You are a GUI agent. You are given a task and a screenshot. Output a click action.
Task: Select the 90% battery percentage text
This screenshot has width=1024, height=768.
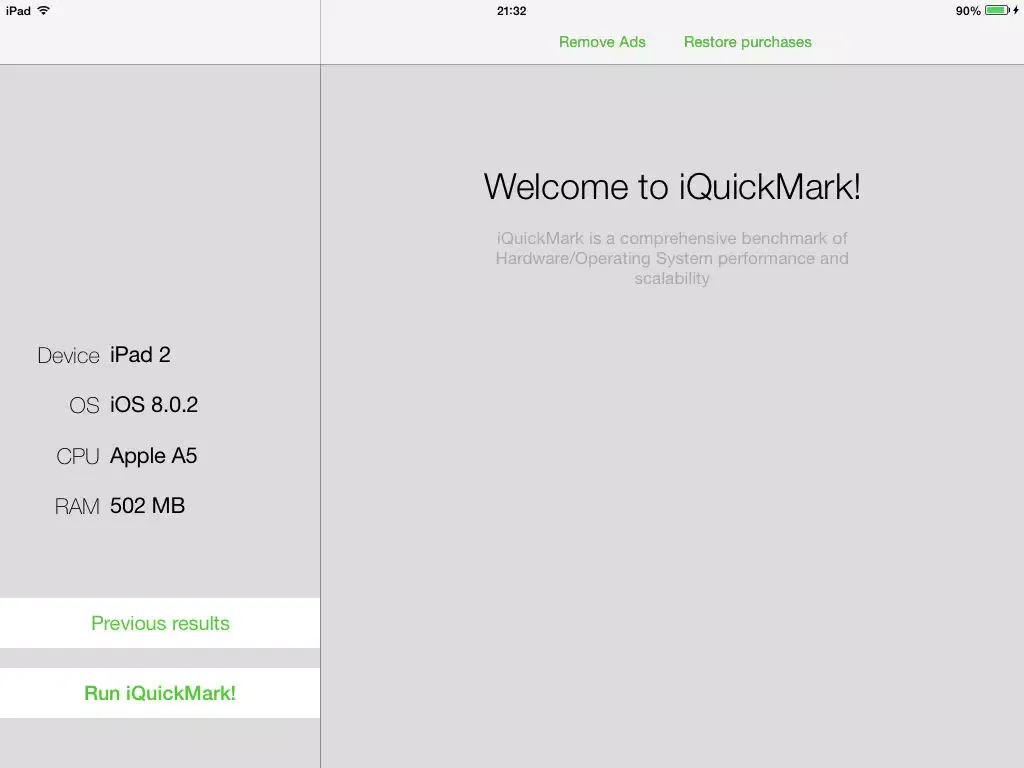[968, 11]
